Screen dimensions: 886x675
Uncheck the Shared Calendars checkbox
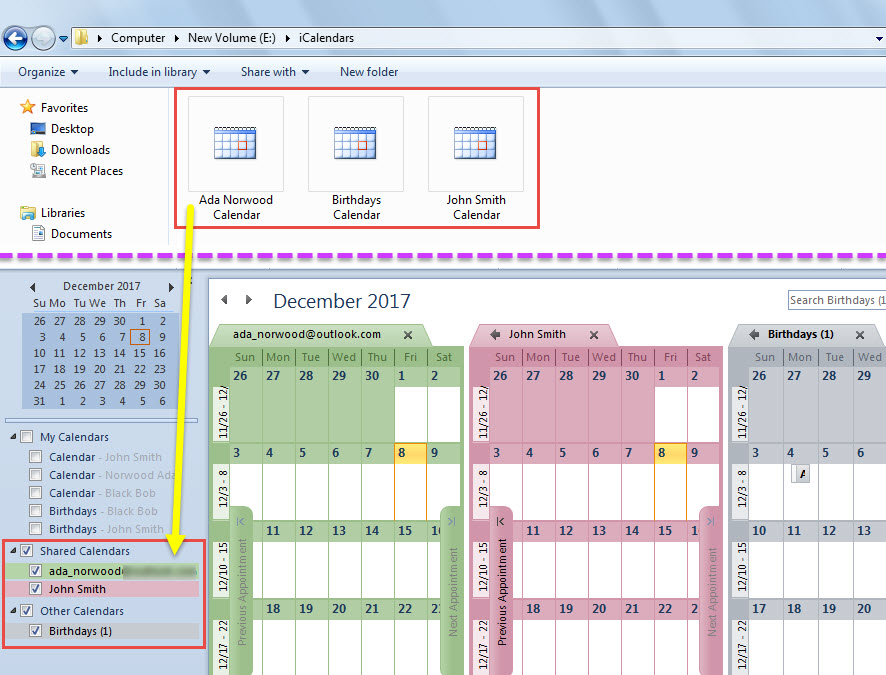(27, 551)
